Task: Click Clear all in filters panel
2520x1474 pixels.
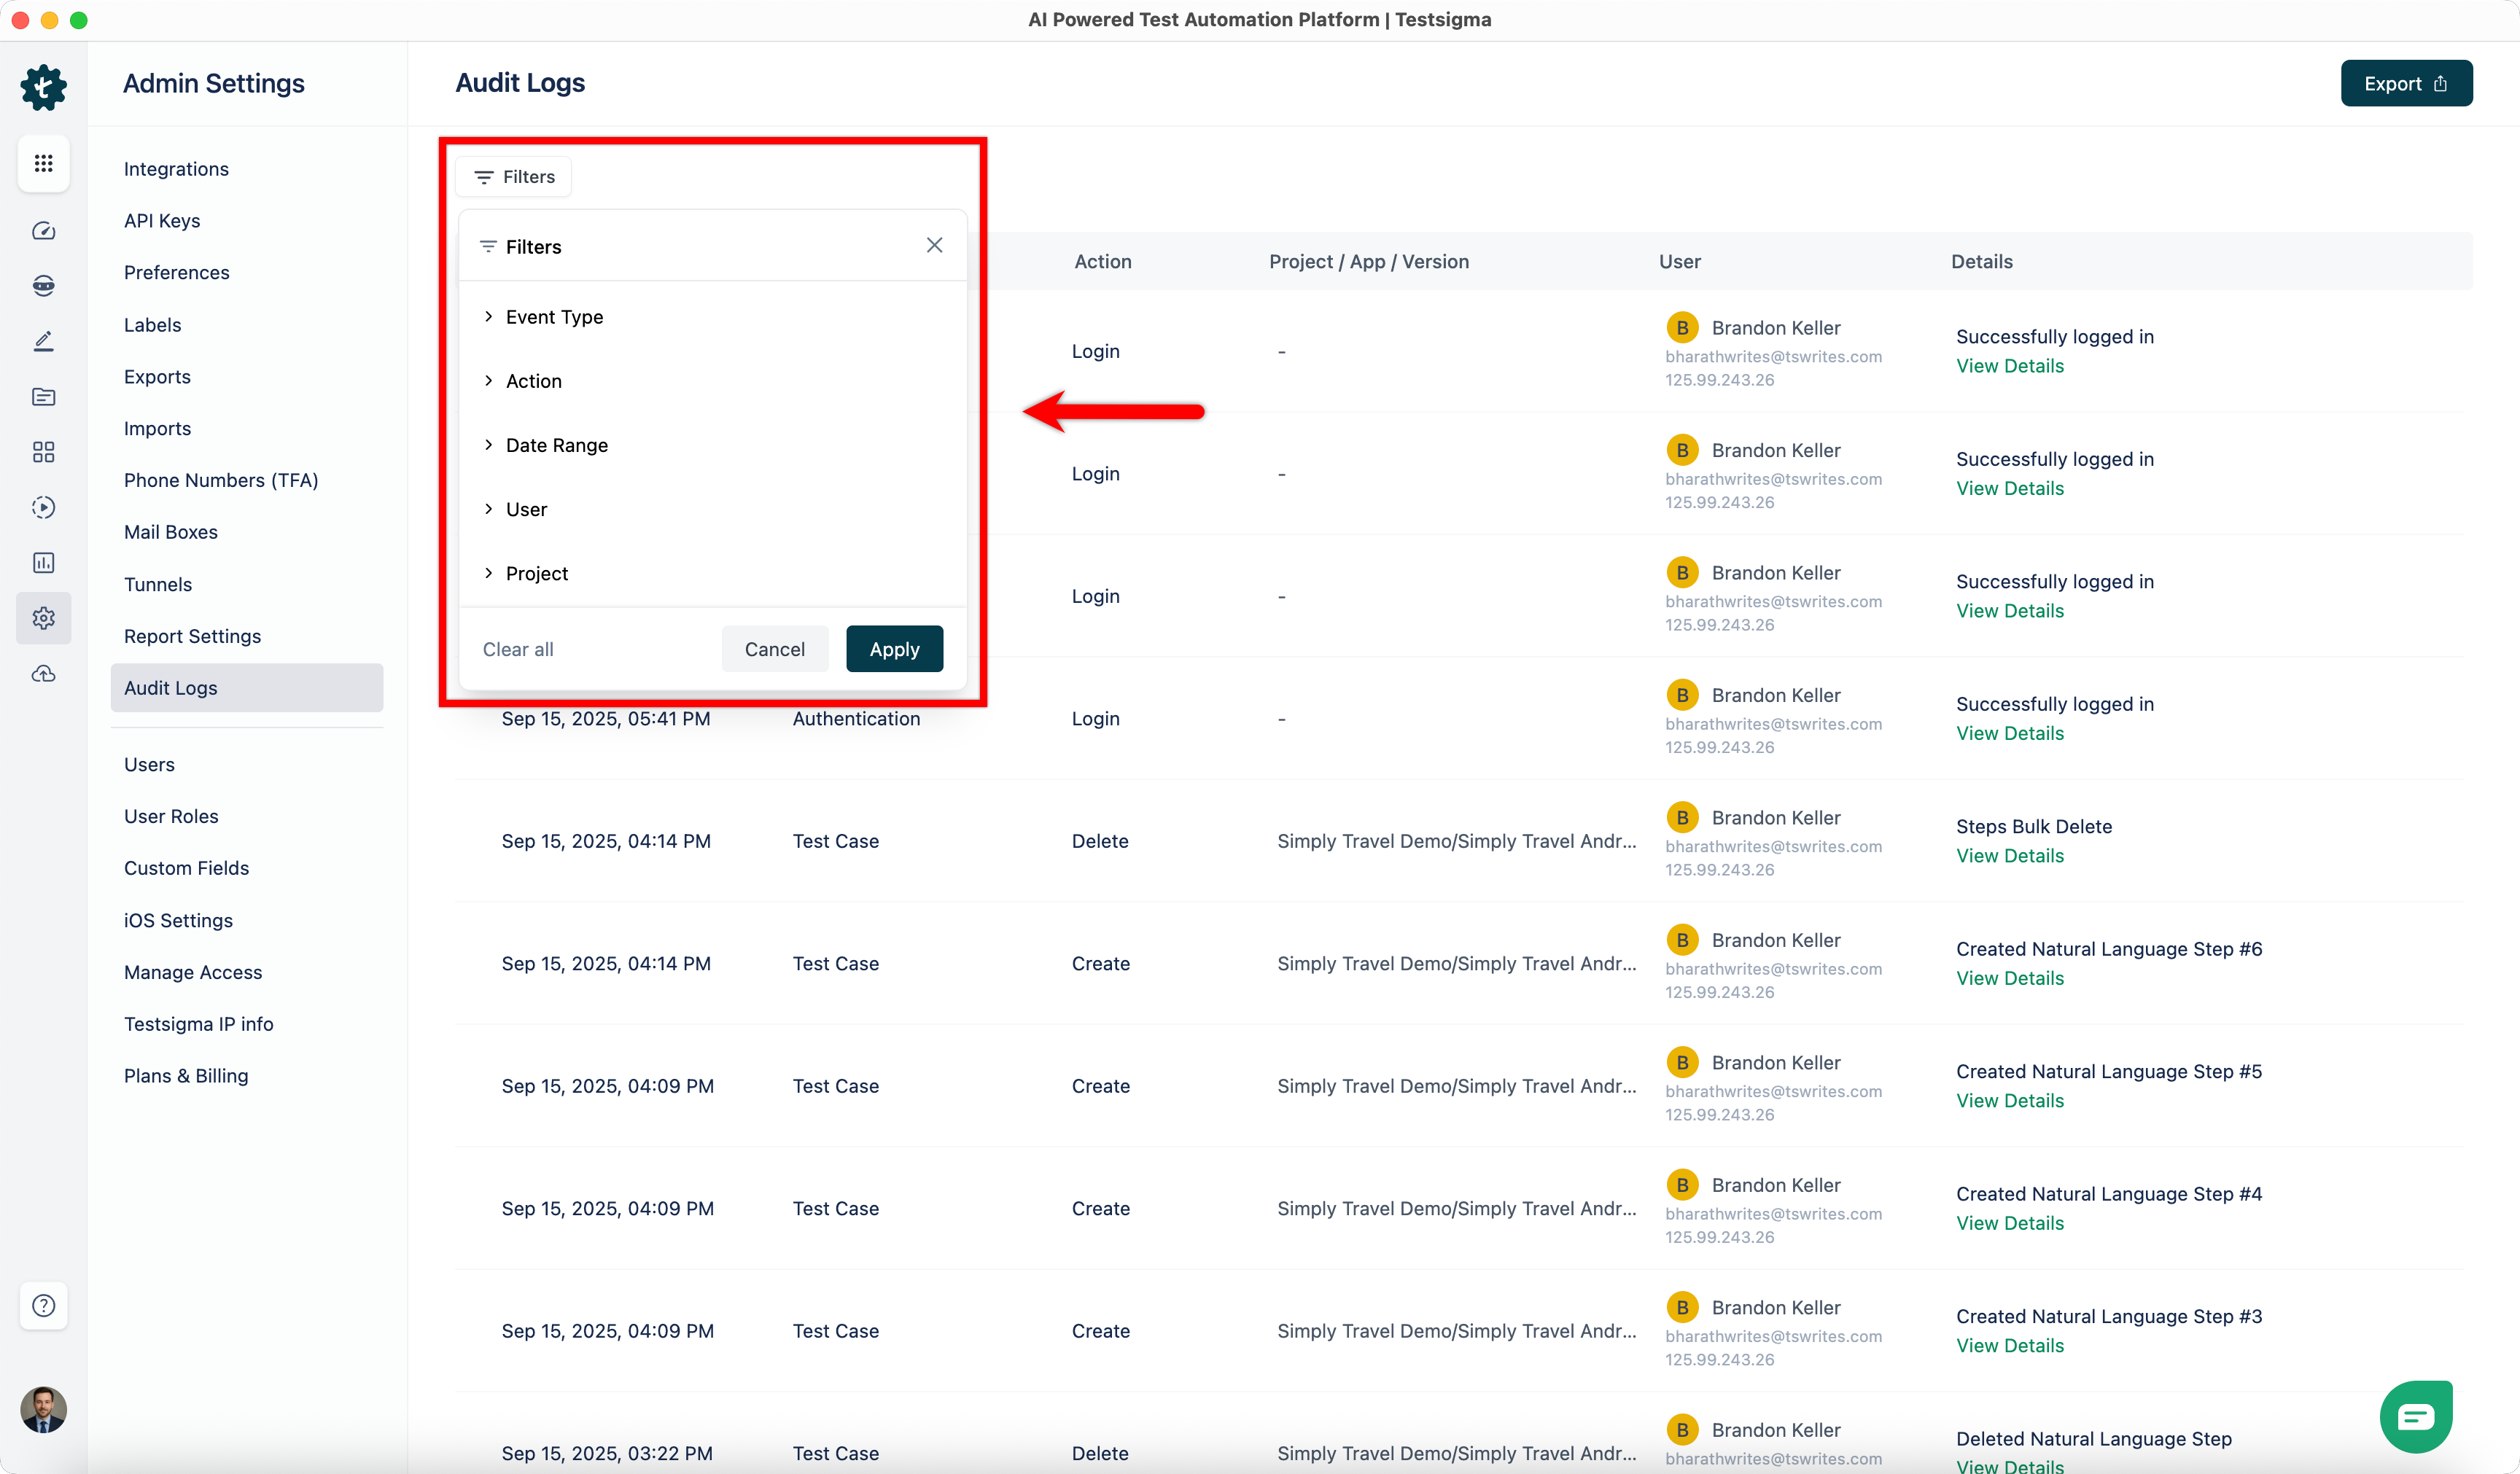Action: (x=518, y=649)
